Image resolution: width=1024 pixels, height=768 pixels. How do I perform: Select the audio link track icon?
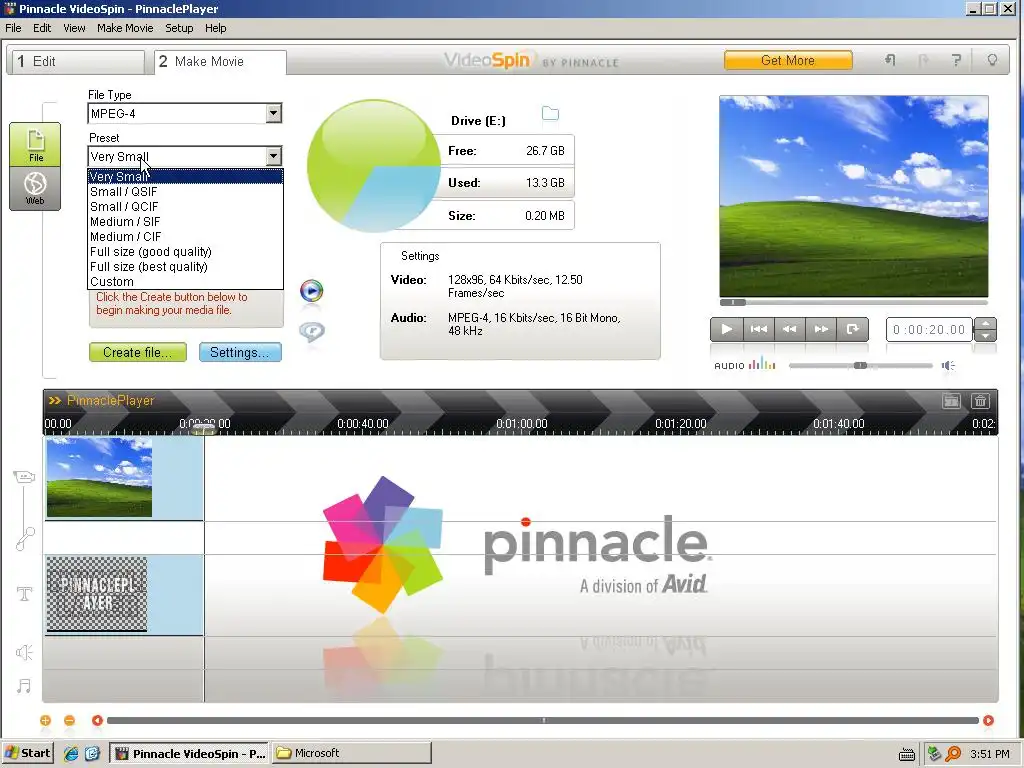(x=25, y=539)
